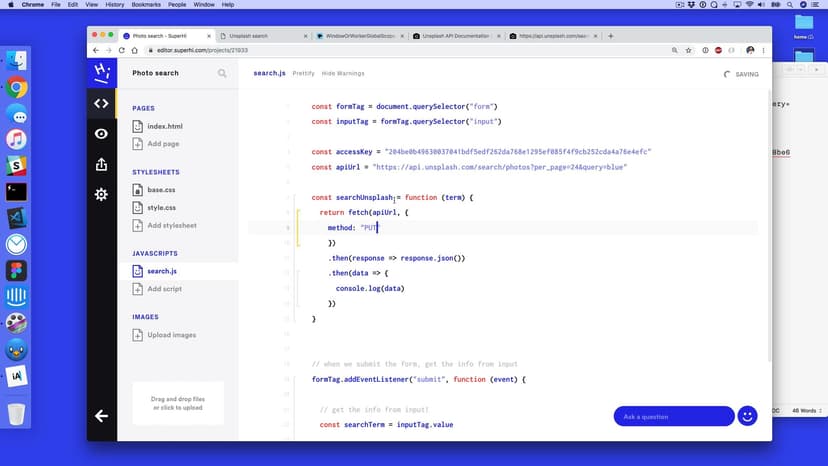
Task: Click the SuperHi logo icon
Action: coord(101,73)
